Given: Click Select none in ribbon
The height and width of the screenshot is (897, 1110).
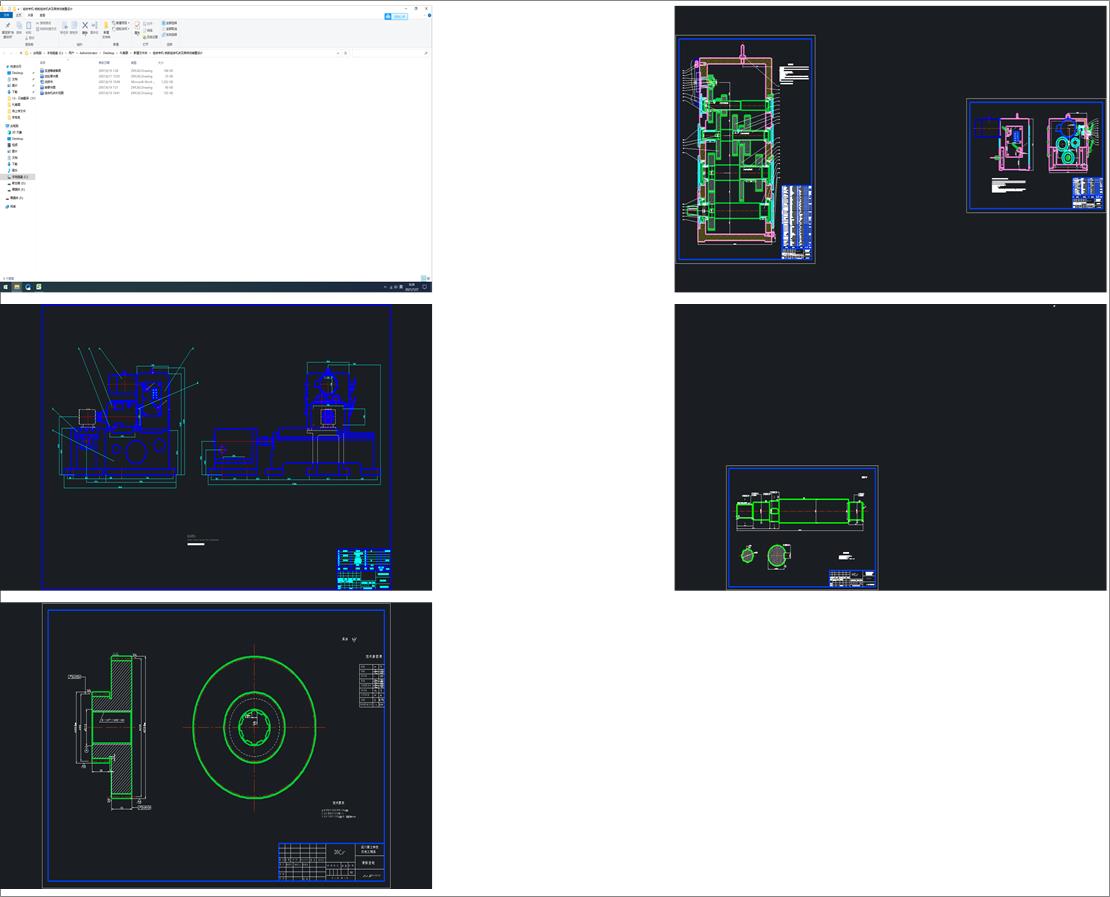Looking at the screenshot, I should pyautogui.click(x=169, y=29).
